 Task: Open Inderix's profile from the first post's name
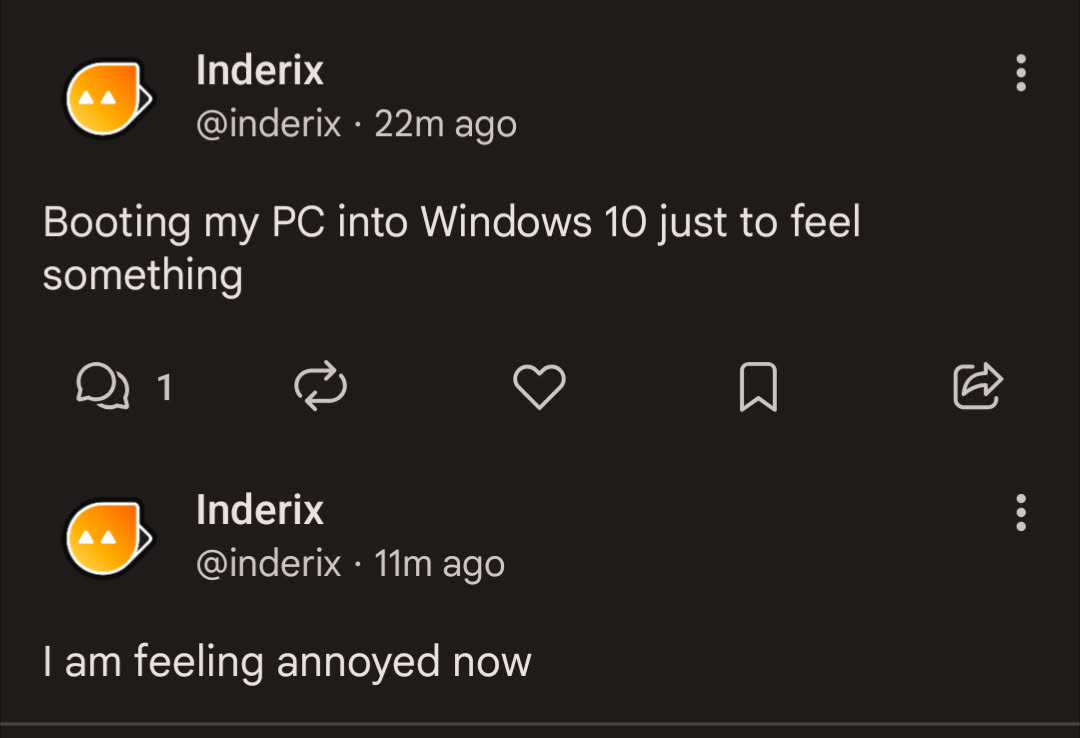(260, 70)
